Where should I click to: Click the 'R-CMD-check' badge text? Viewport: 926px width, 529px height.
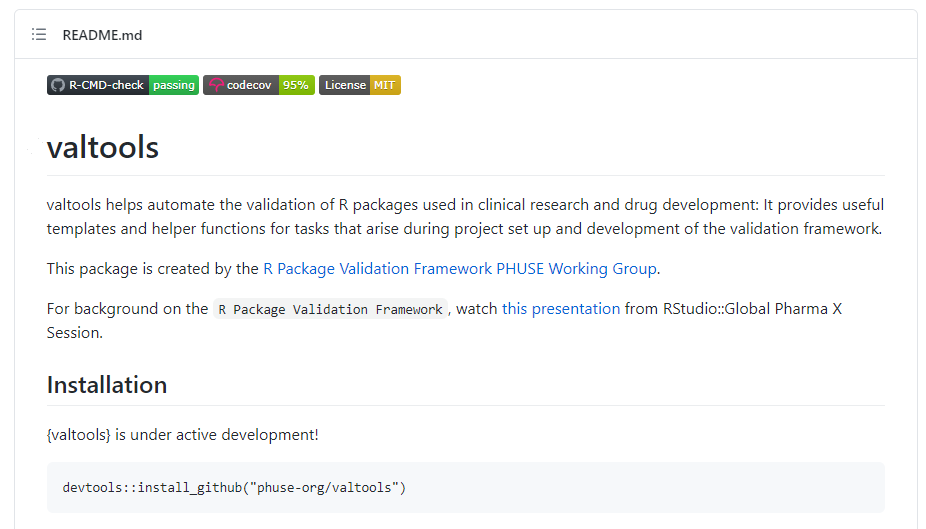[106, 86]
